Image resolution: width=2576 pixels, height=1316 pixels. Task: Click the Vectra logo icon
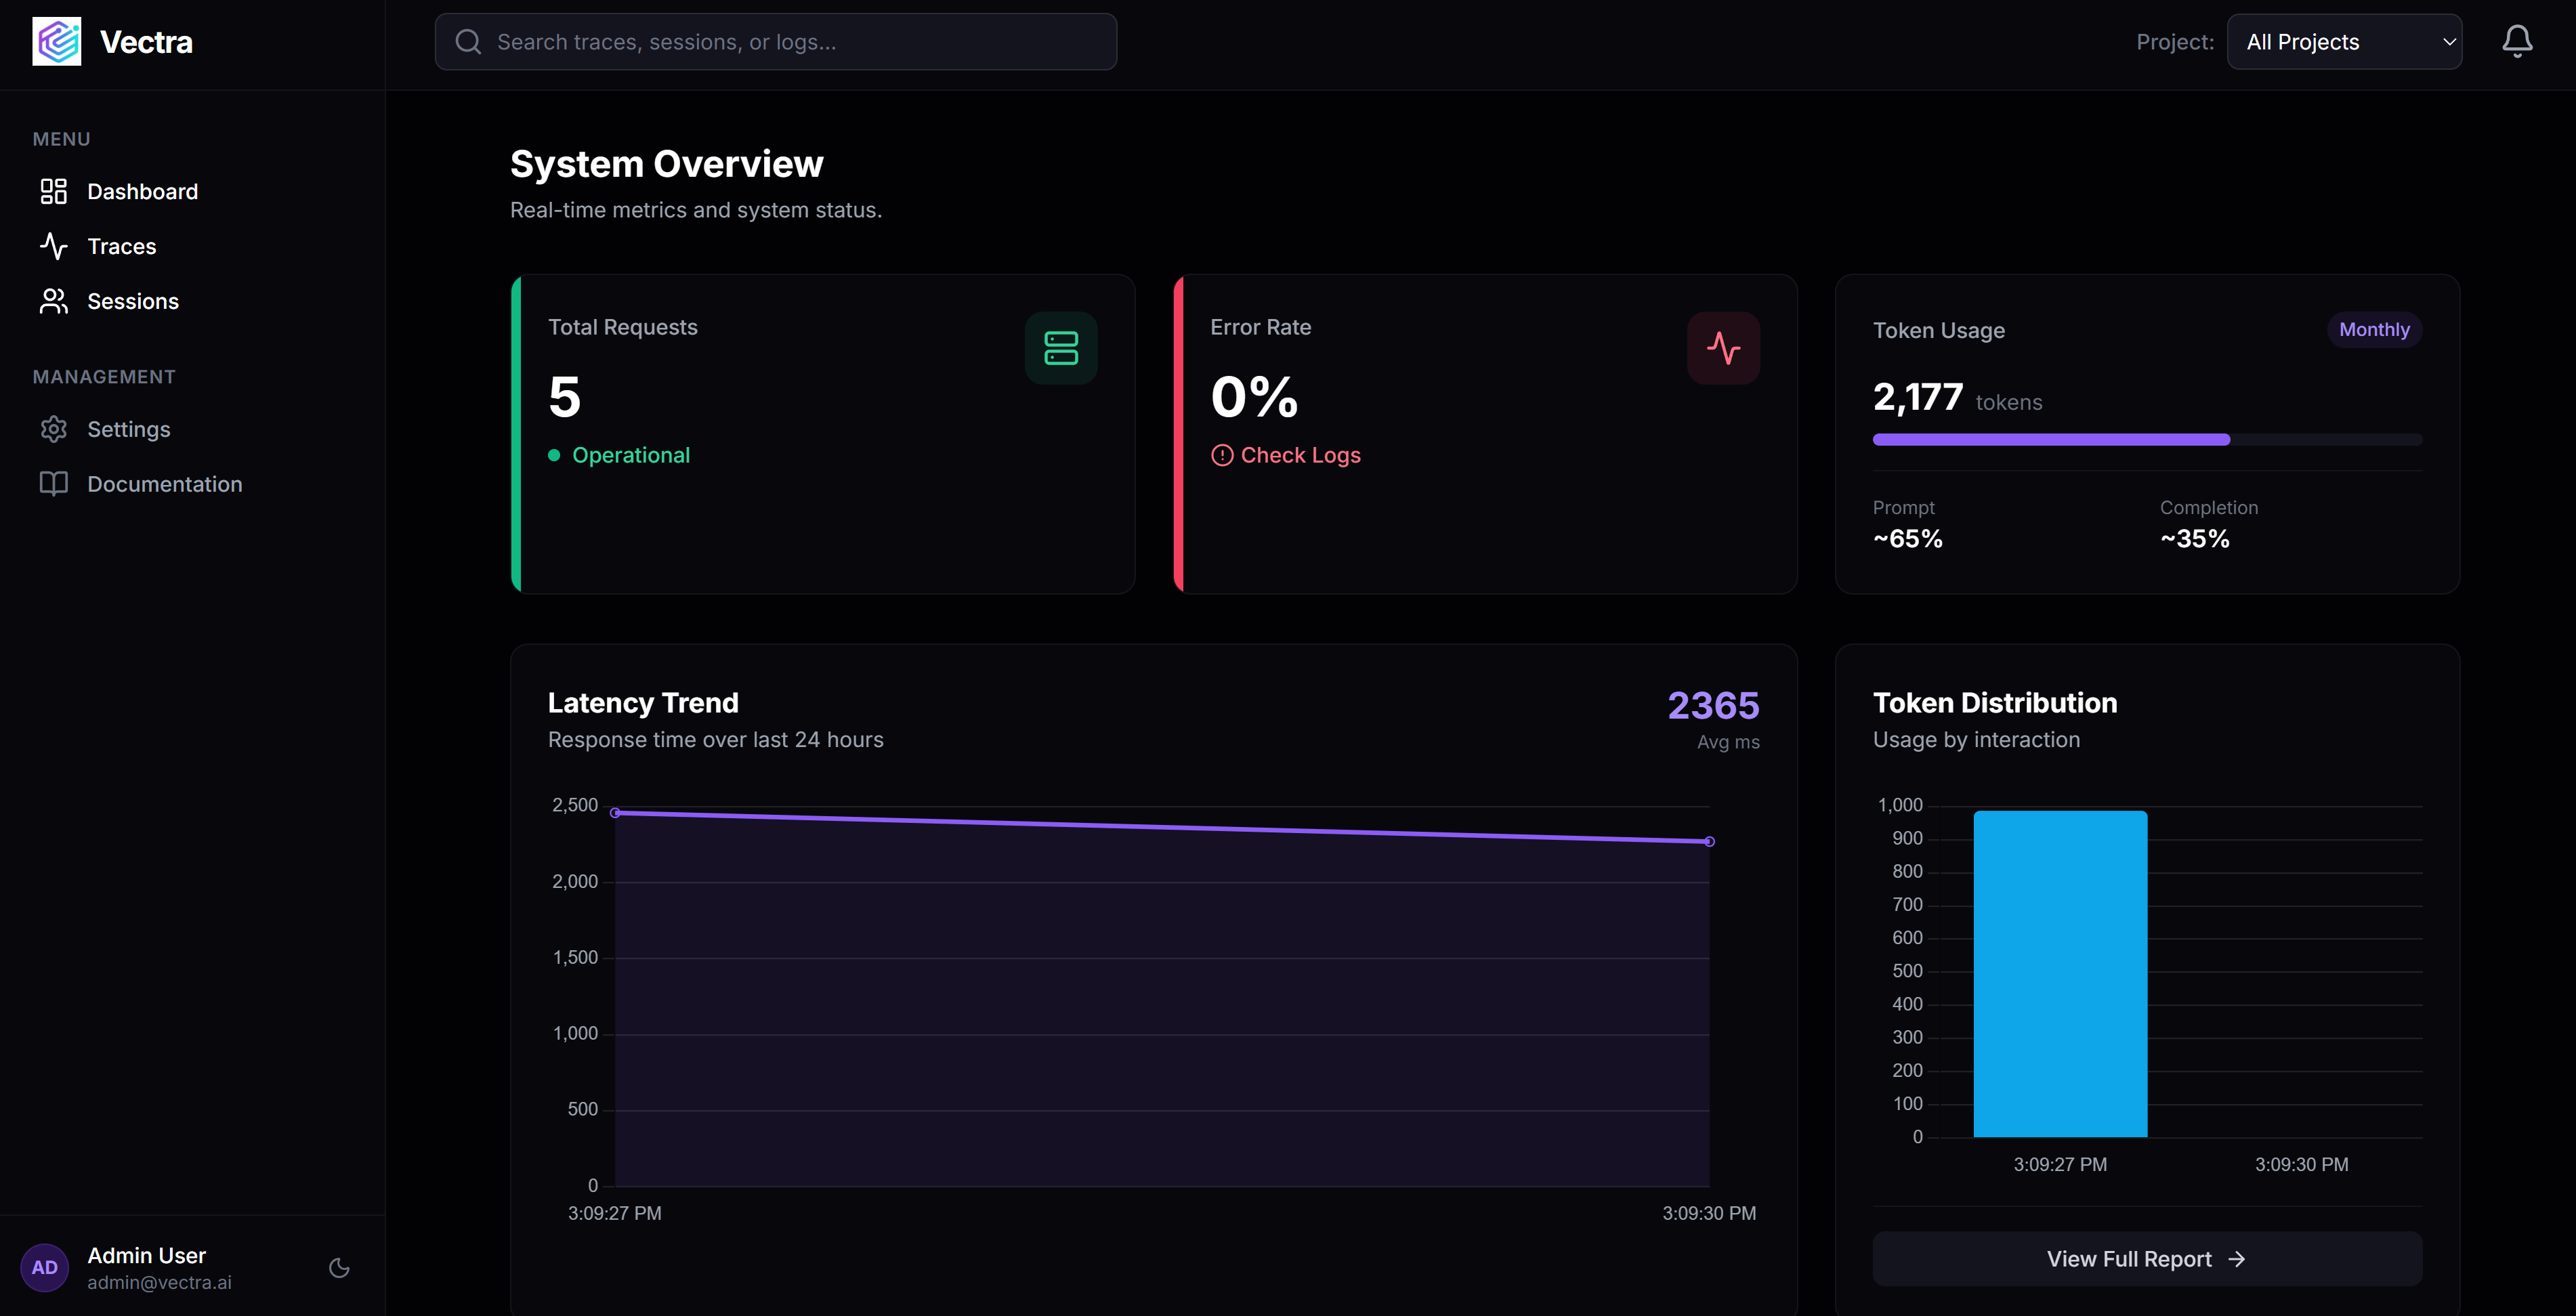click(57, 41)
